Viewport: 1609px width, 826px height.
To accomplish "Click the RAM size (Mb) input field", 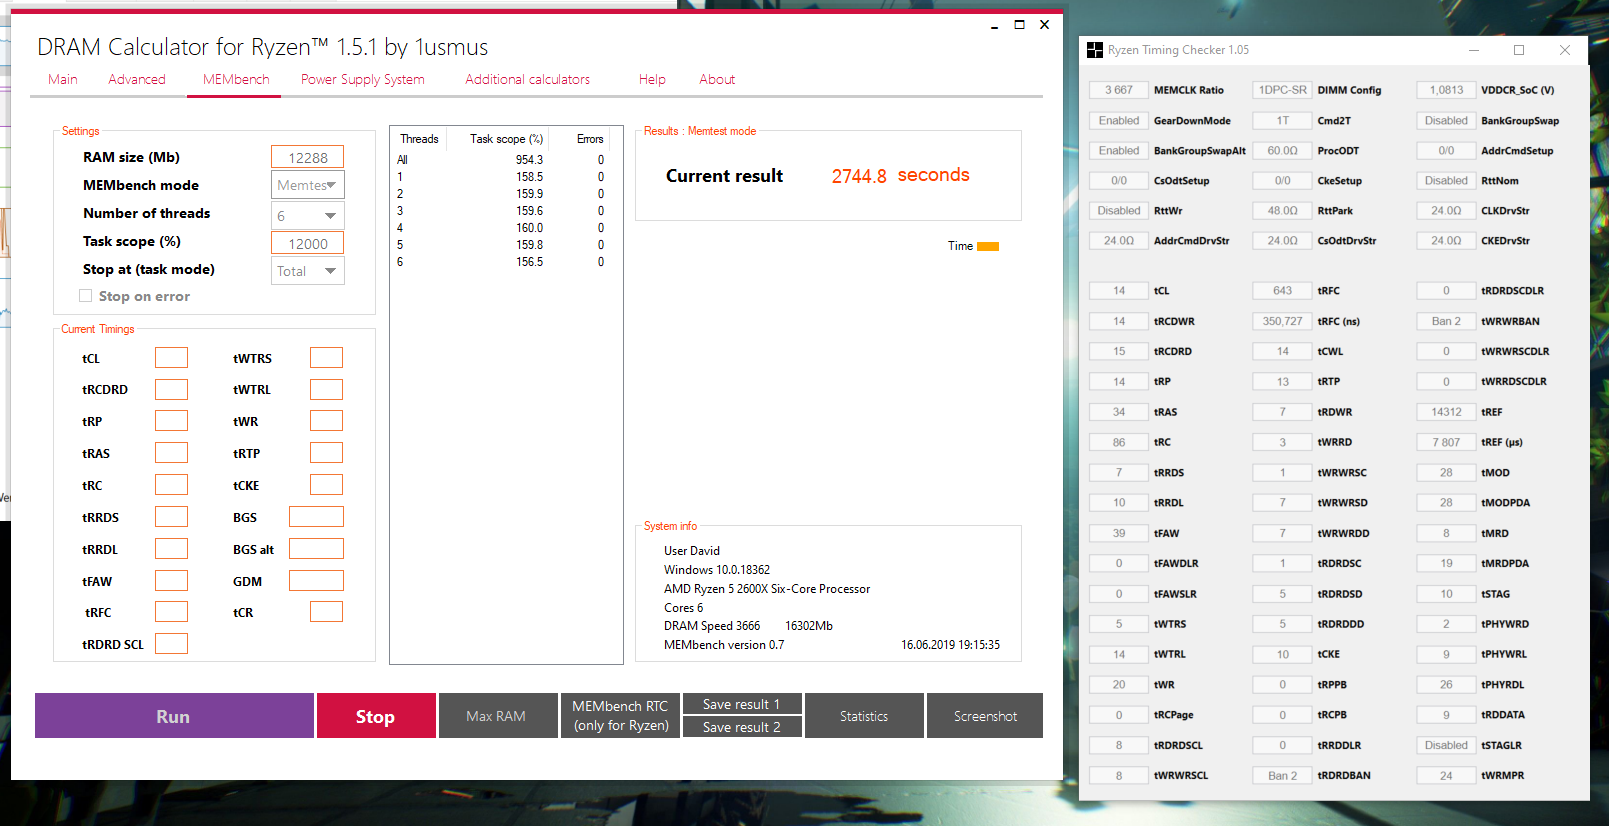I will click(x=308, y=157).
